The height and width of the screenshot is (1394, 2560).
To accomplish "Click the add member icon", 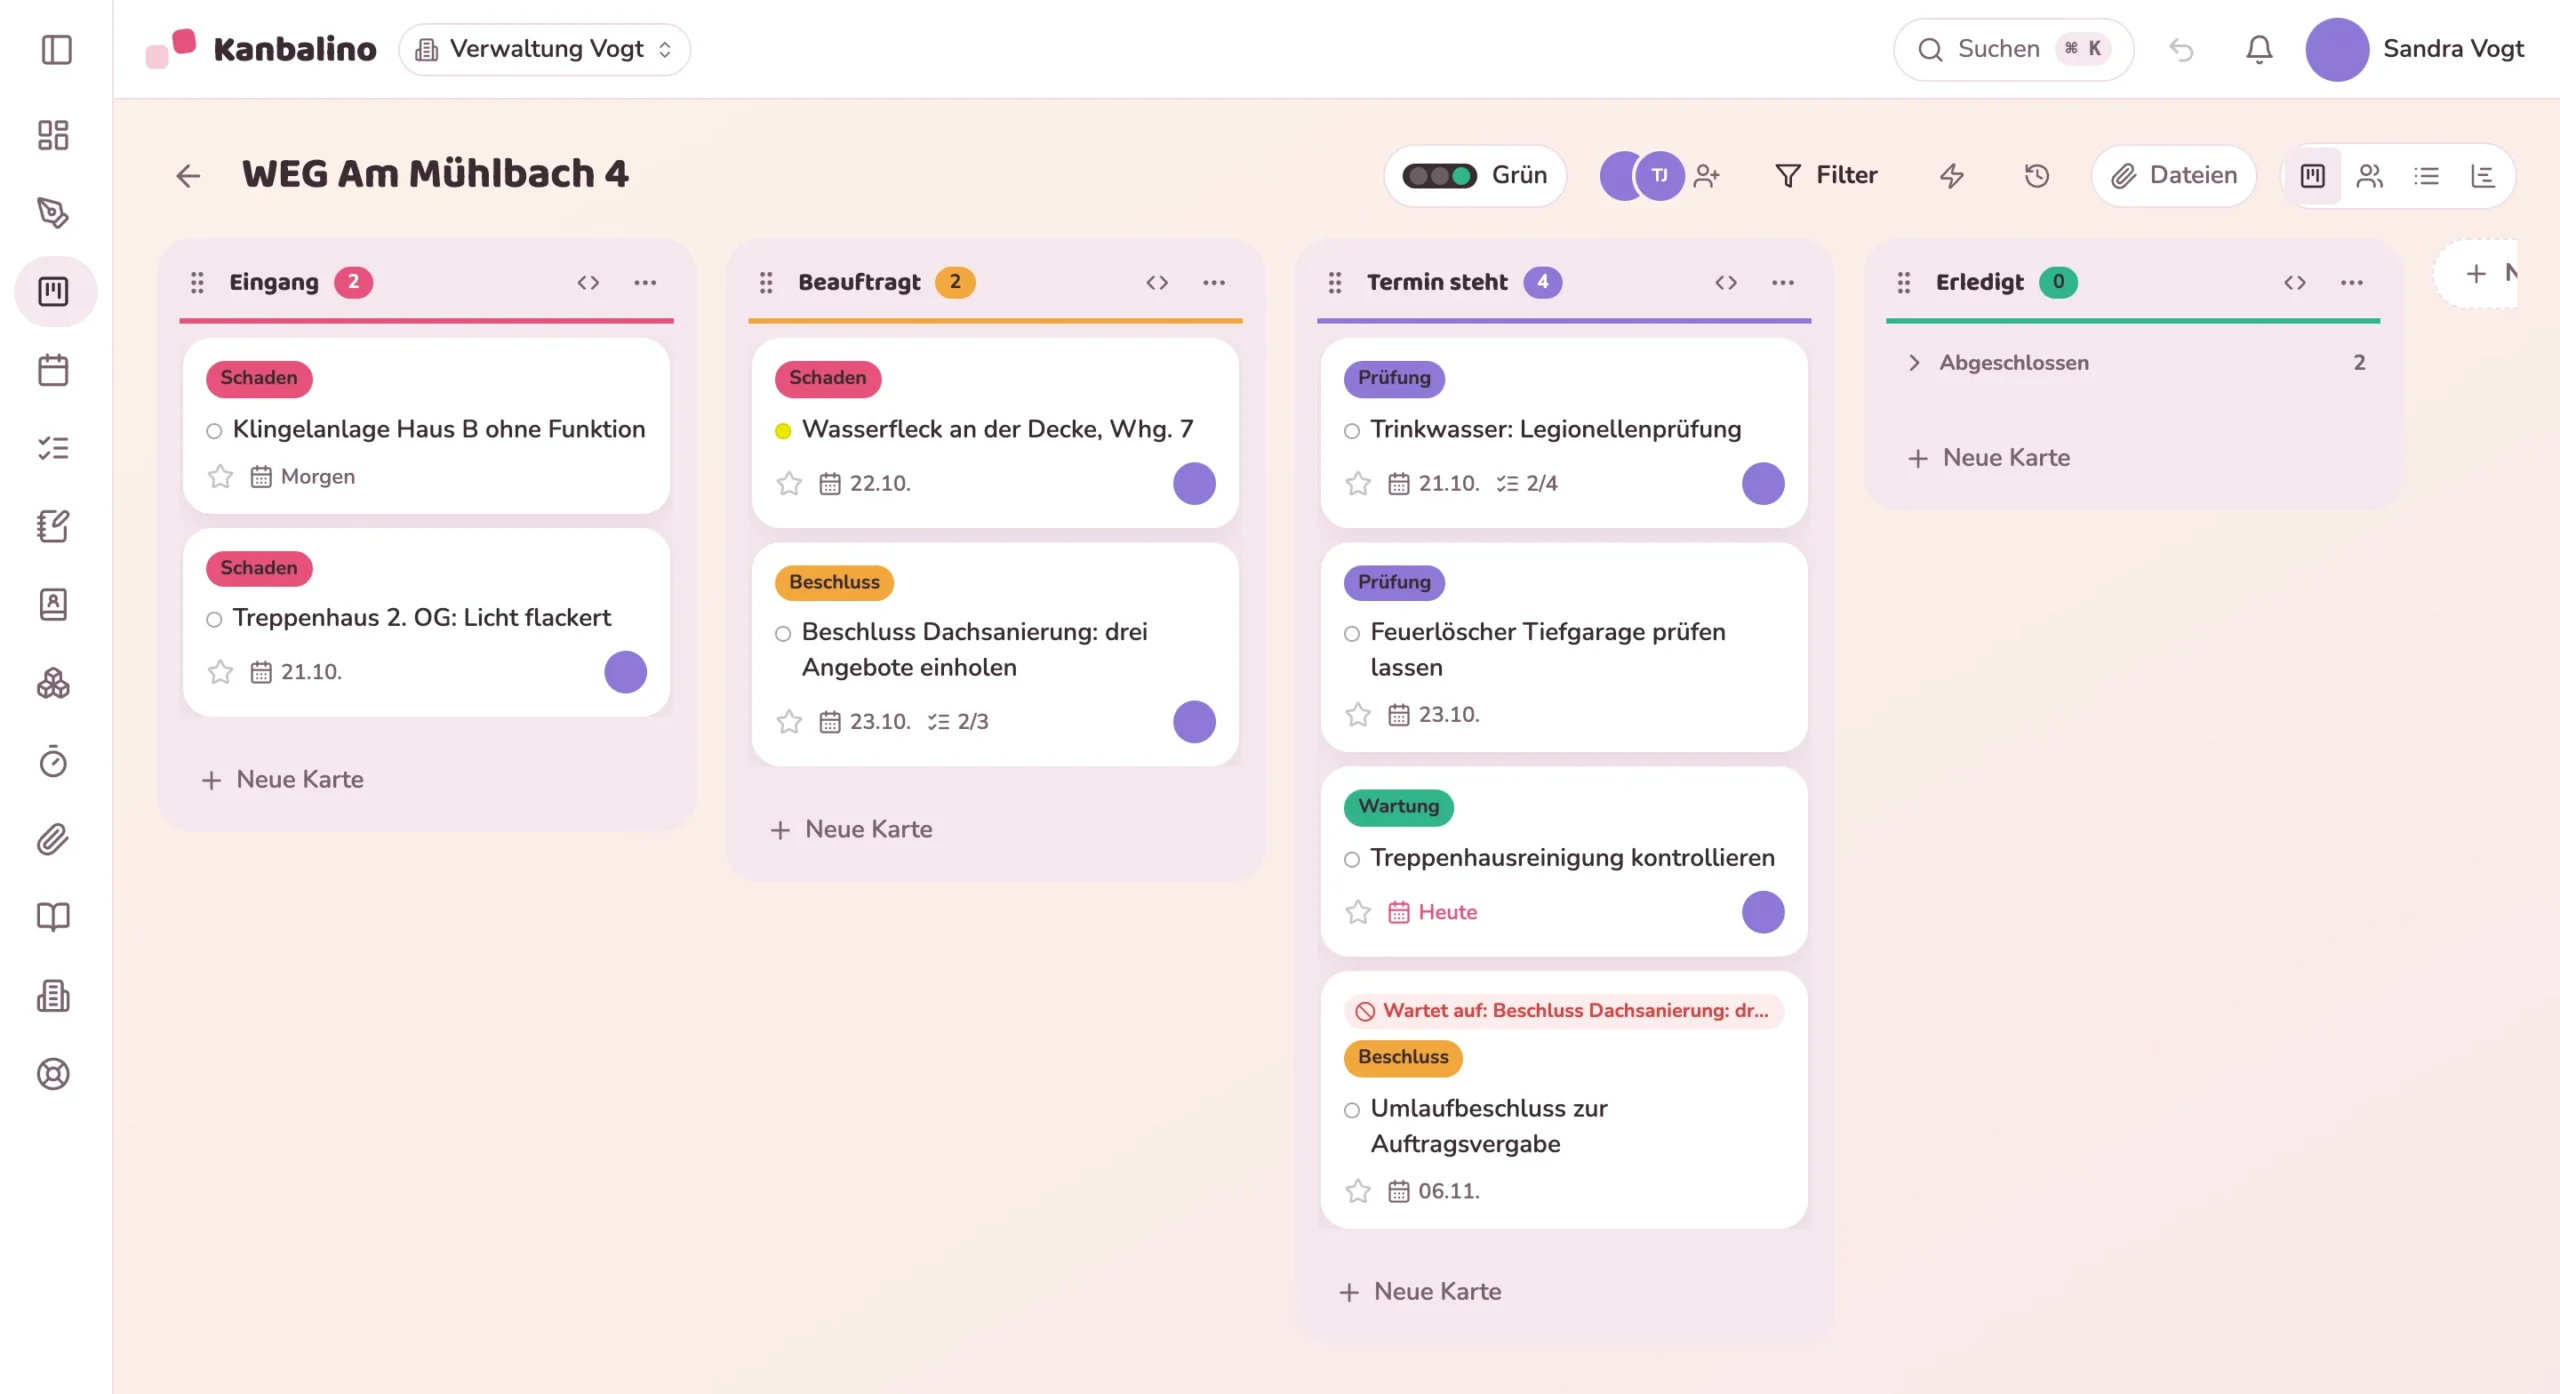I will [1707, 176].
